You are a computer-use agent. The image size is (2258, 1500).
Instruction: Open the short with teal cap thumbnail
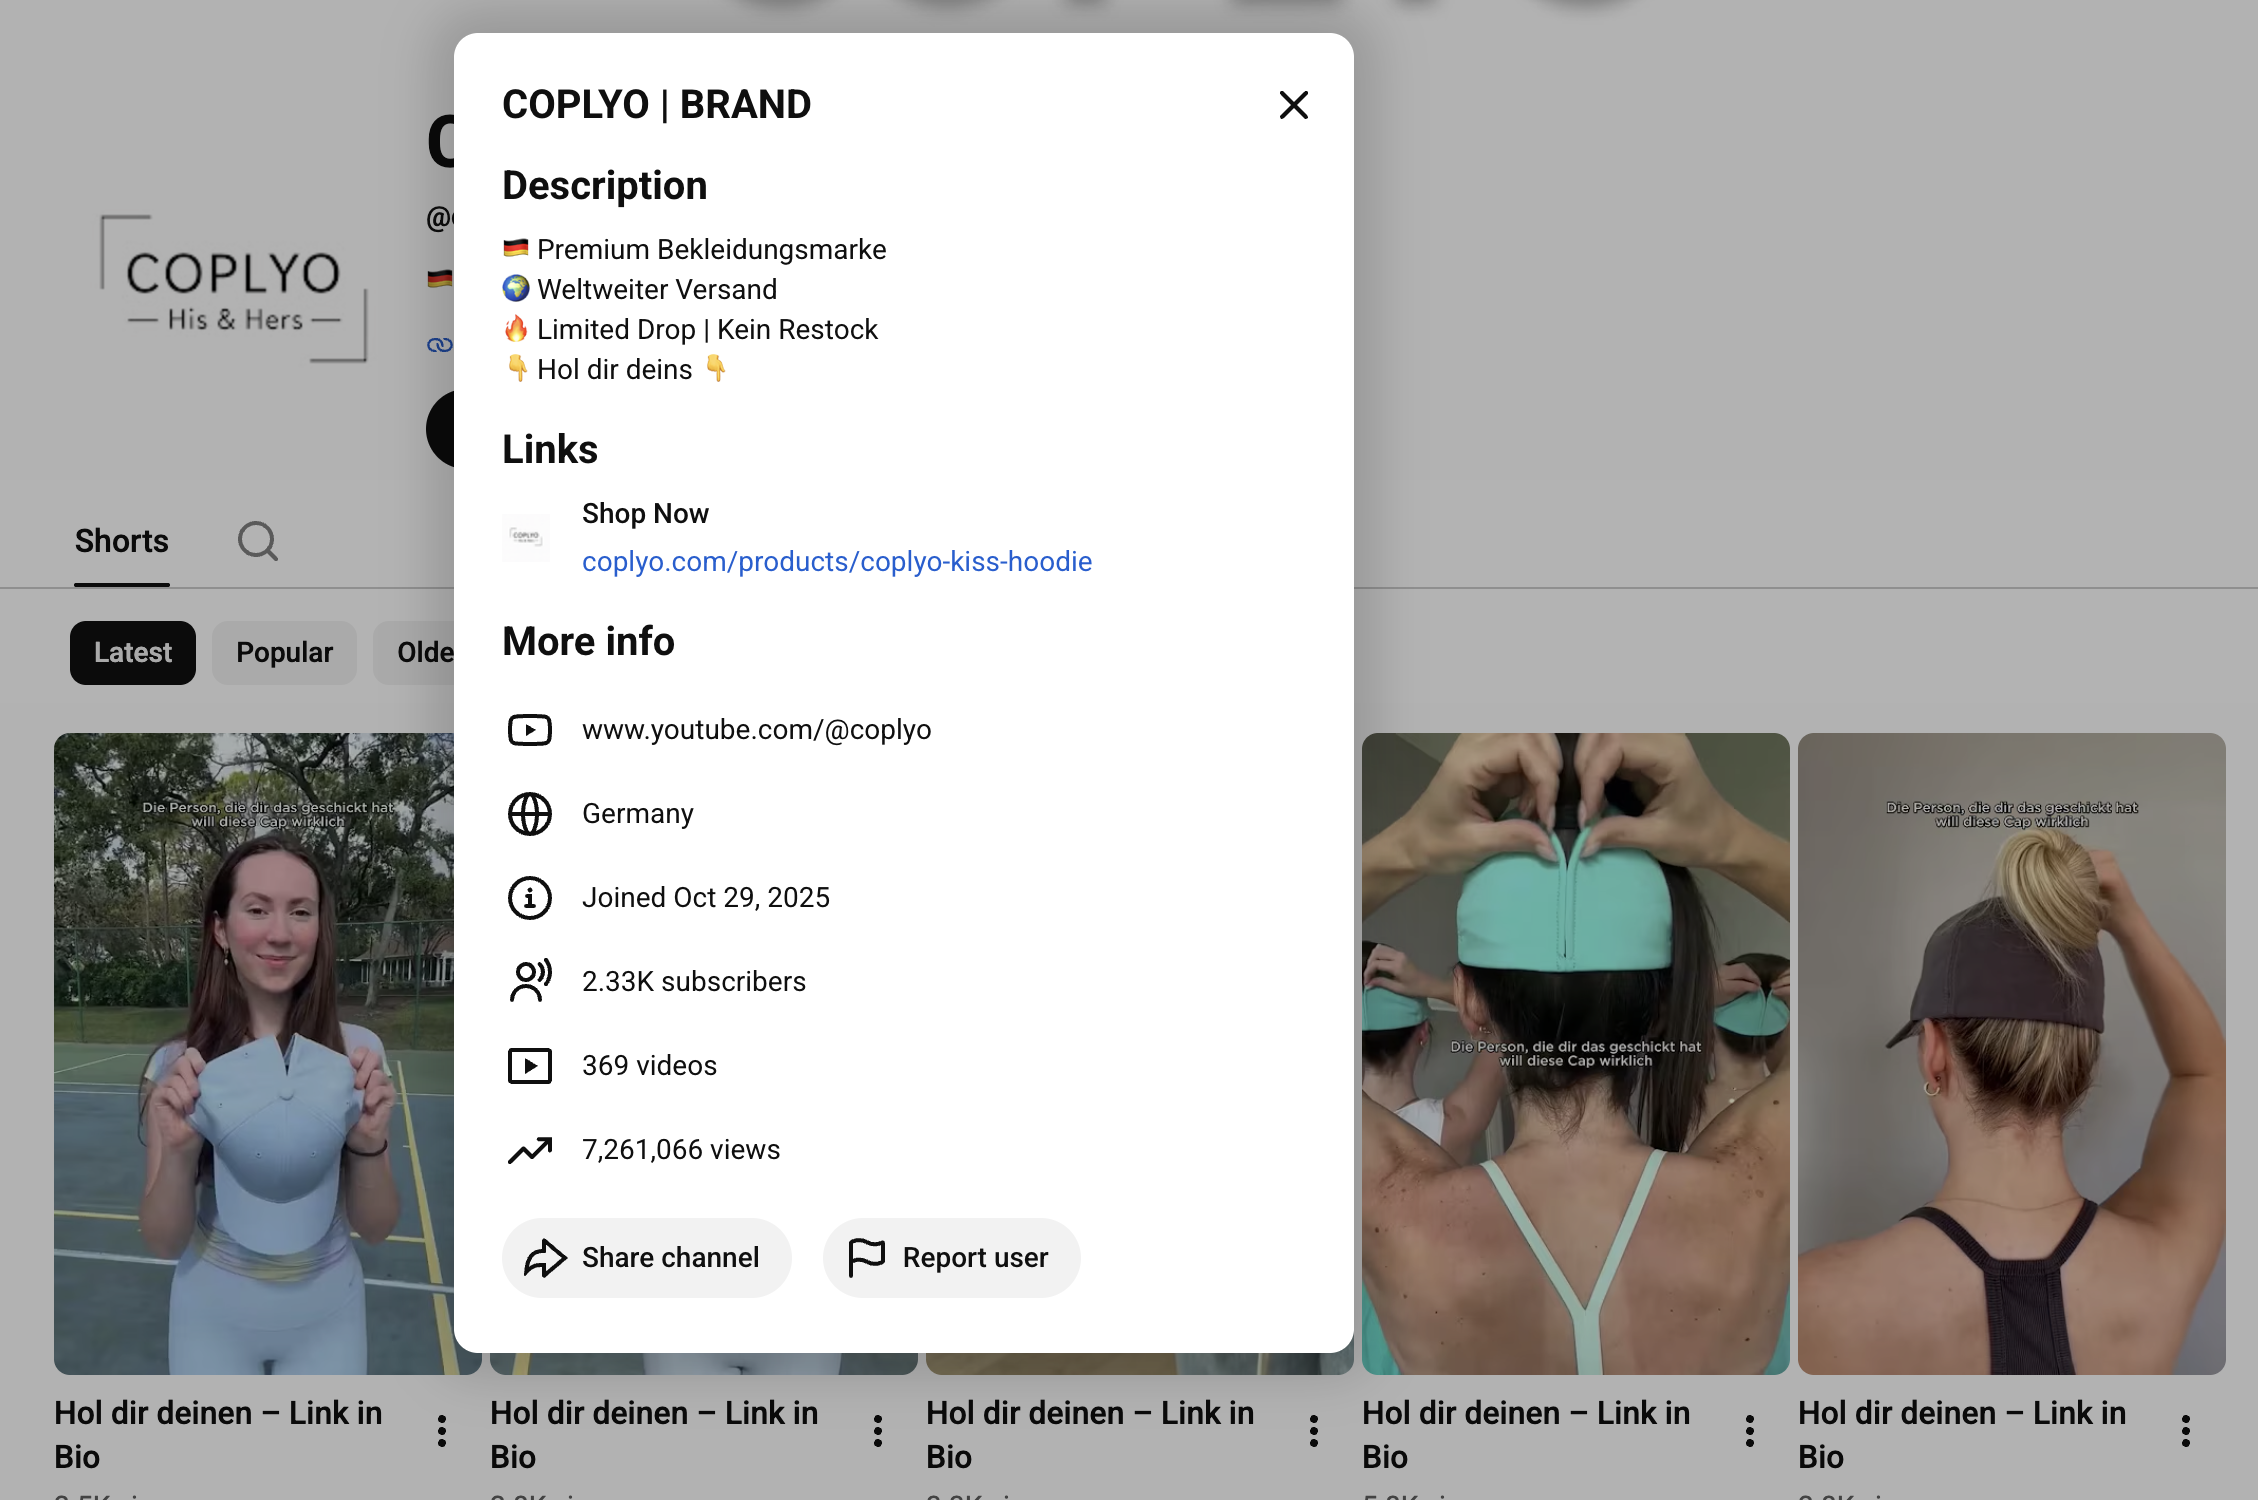pyautogui.click(x=1576, y=1053)
